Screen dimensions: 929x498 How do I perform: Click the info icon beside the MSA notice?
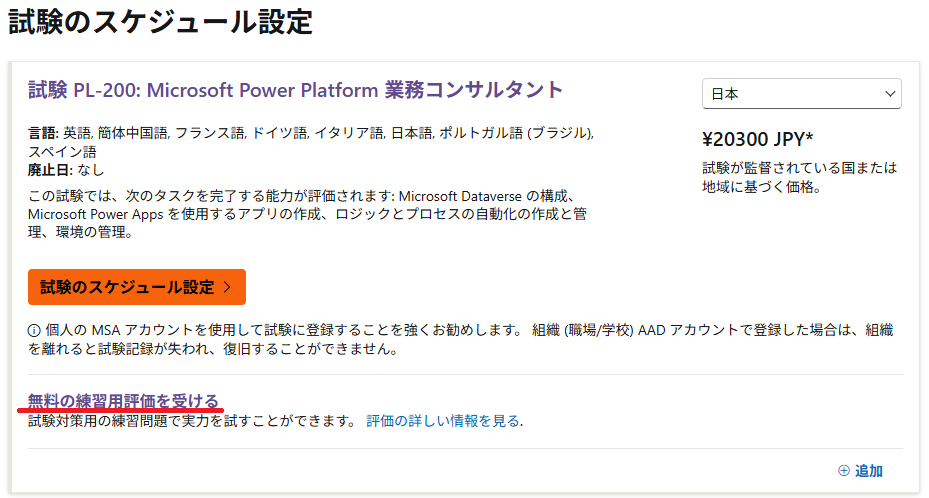click(x=34, y=331)
